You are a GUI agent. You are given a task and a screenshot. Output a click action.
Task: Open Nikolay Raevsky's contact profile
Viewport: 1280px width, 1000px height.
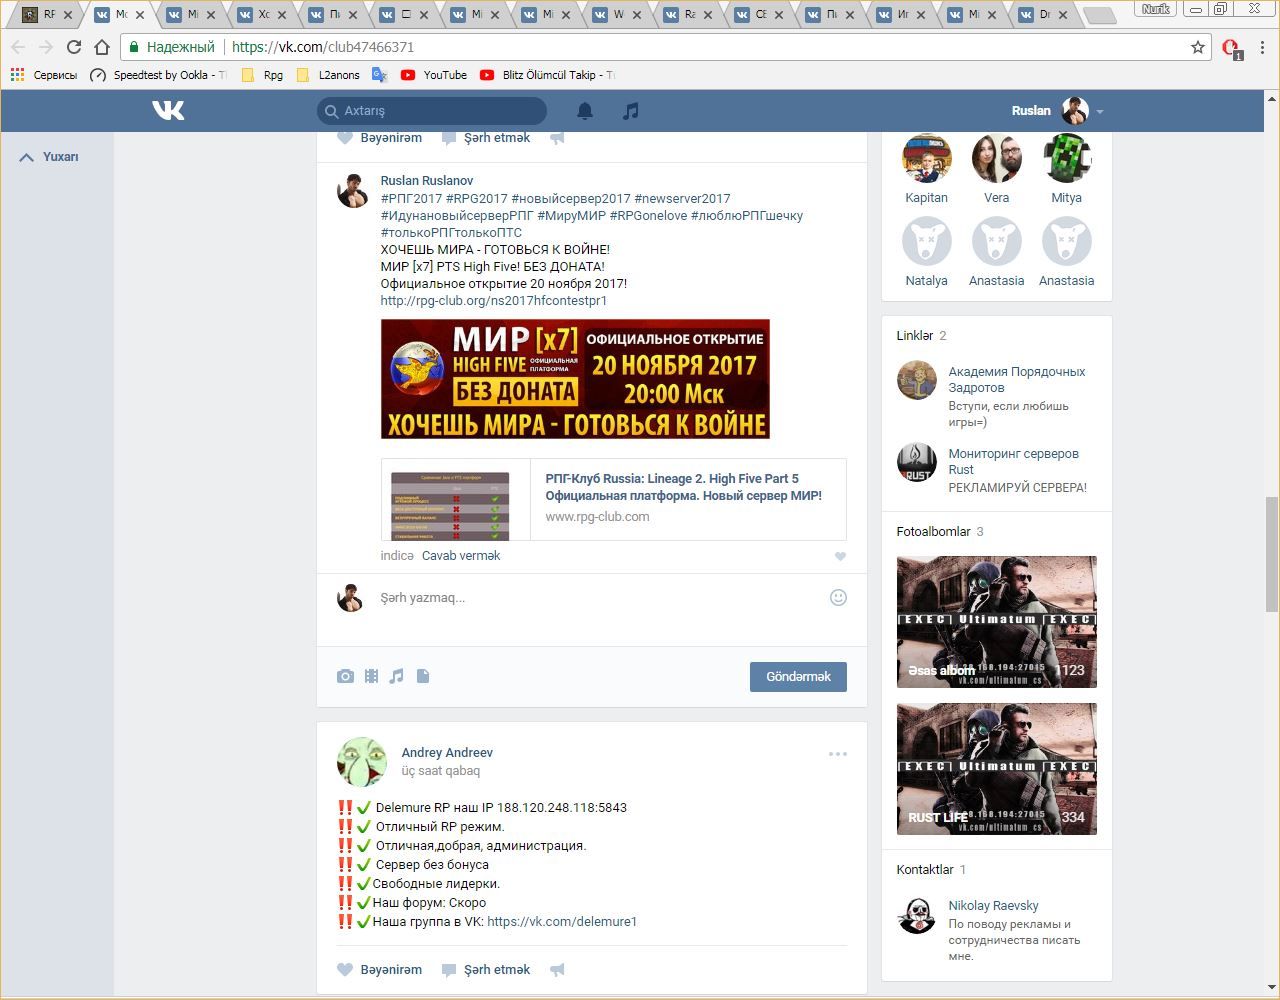(x=994, y=906)
